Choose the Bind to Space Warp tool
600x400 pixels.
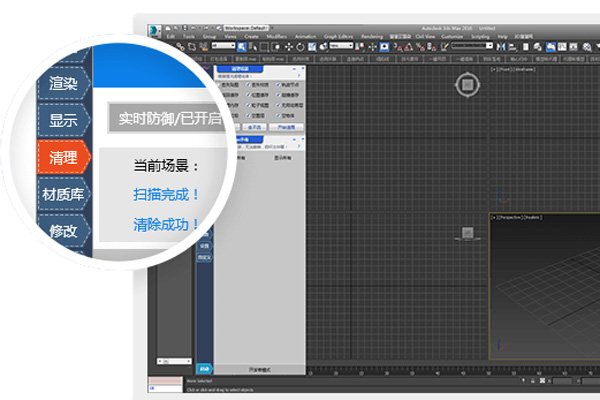tap(203, 46)
